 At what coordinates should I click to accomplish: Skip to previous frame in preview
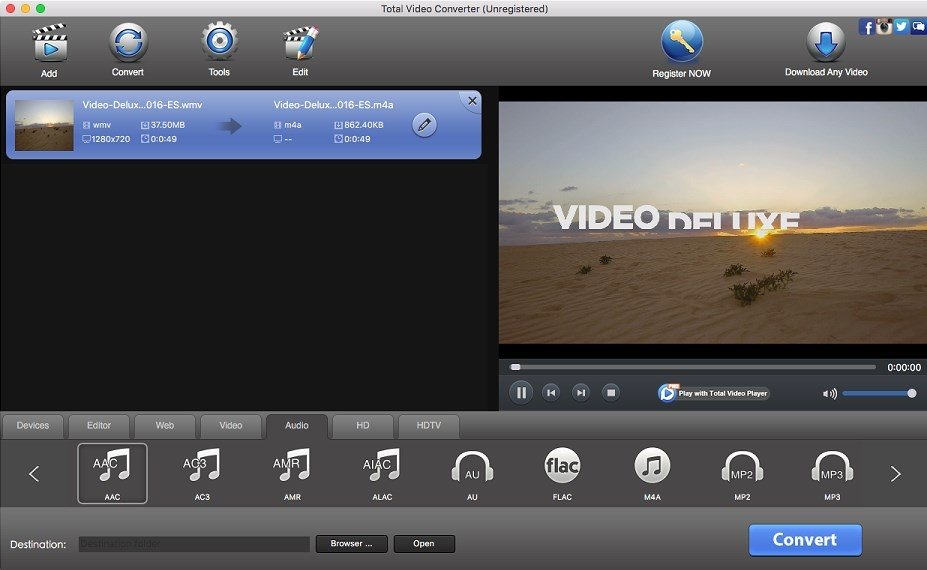coord(551,393)
